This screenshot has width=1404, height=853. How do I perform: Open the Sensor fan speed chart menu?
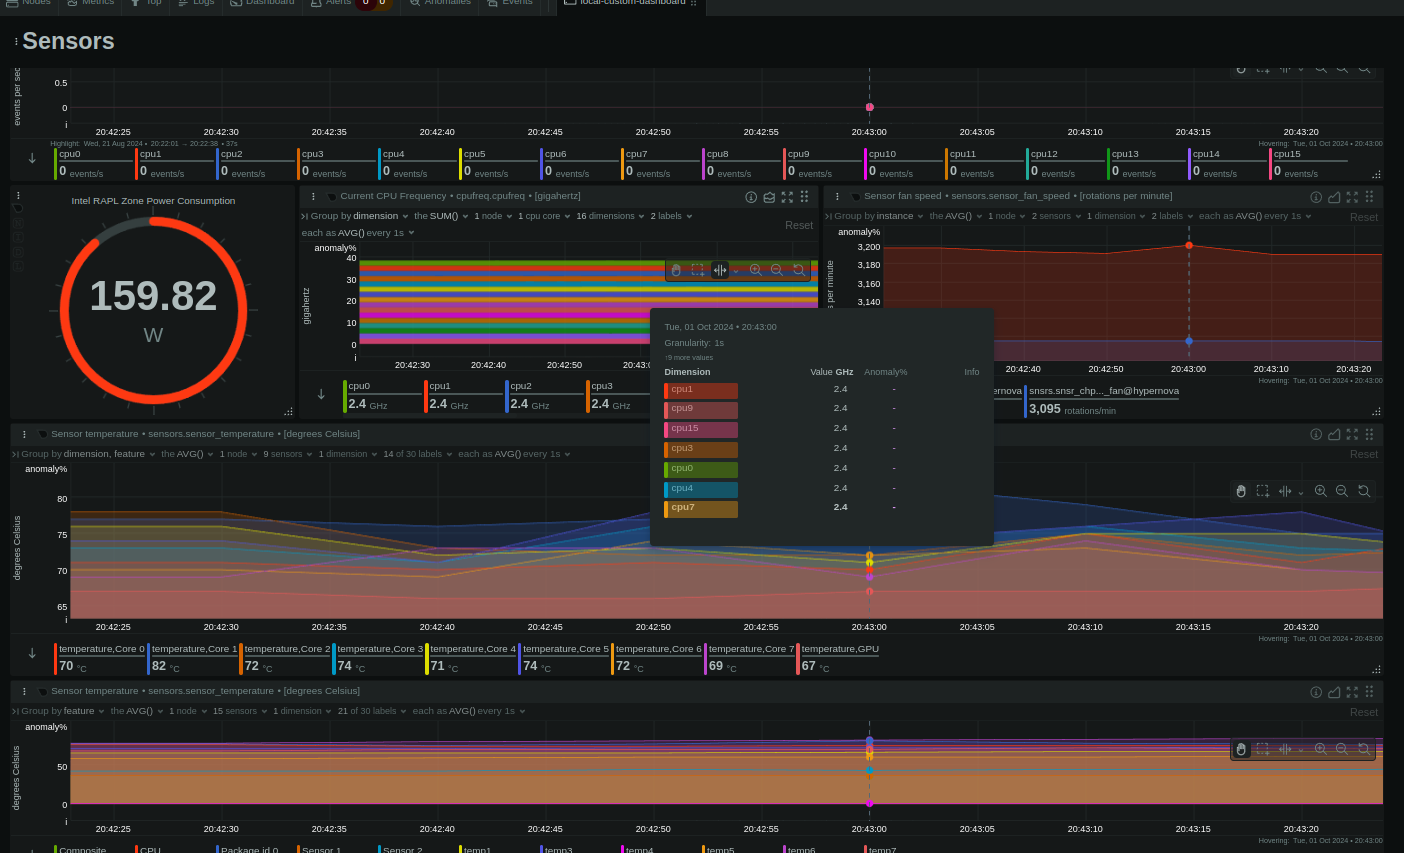(x=838, y=196)
